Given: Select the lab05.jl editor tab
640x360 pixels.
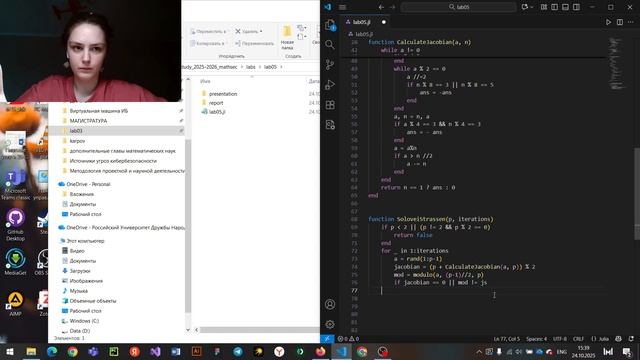Looking at the screenshot, I should (x=365, y=22).
